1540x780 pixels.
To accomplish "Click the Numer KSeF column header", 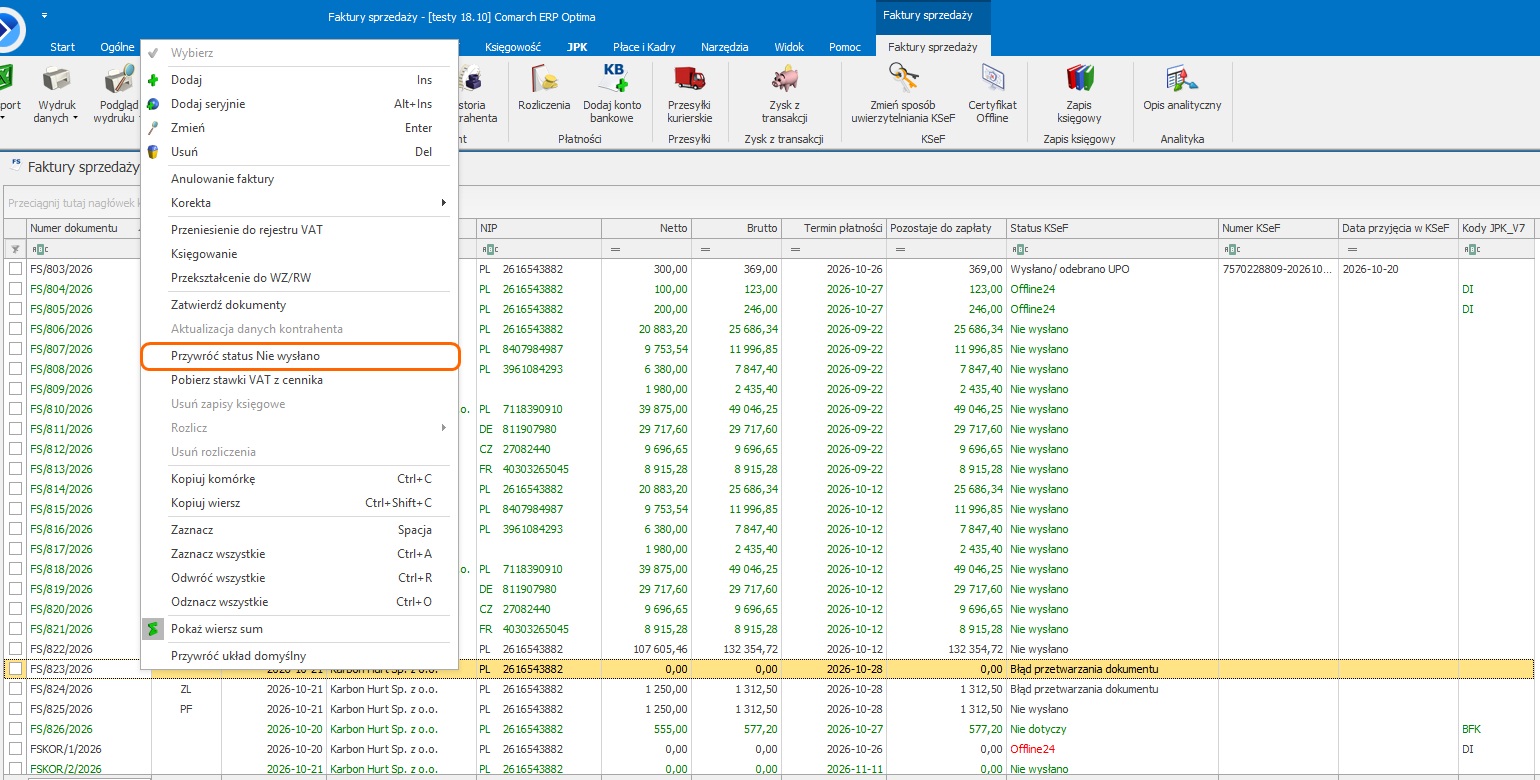I will 1279,228.
